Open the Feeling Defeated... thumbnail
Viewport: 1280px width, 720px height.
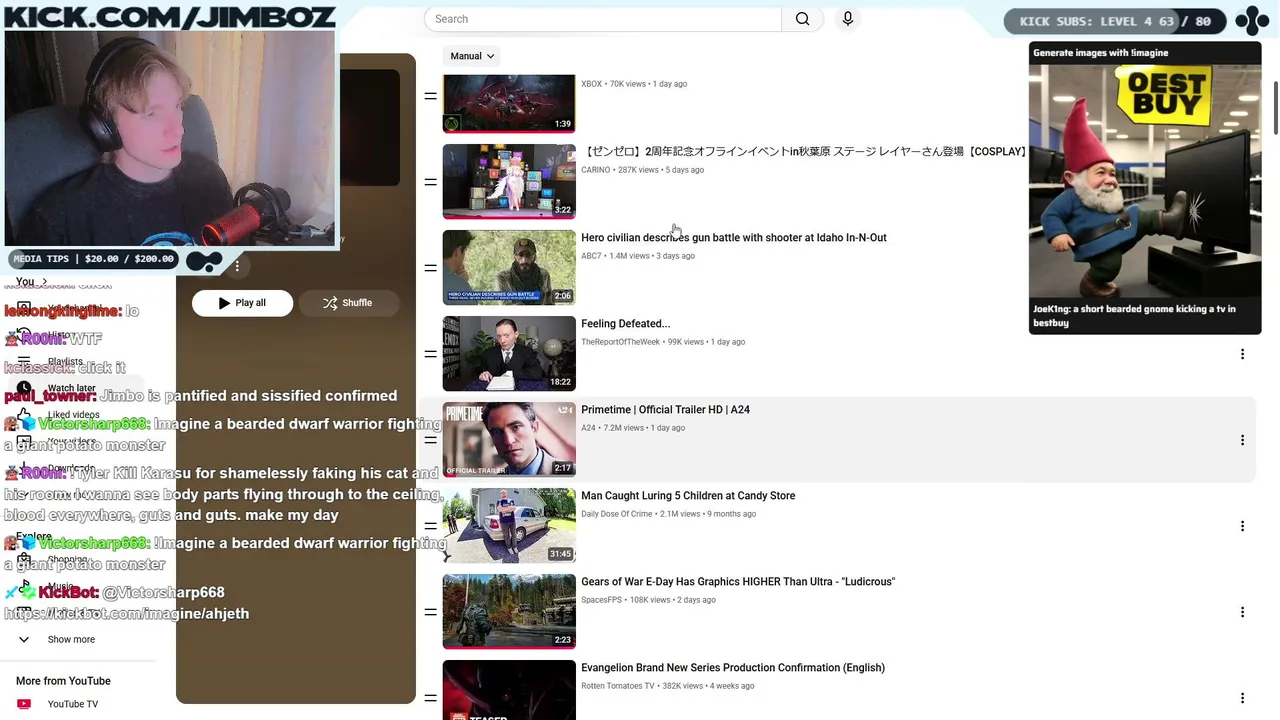pos(509,353)
